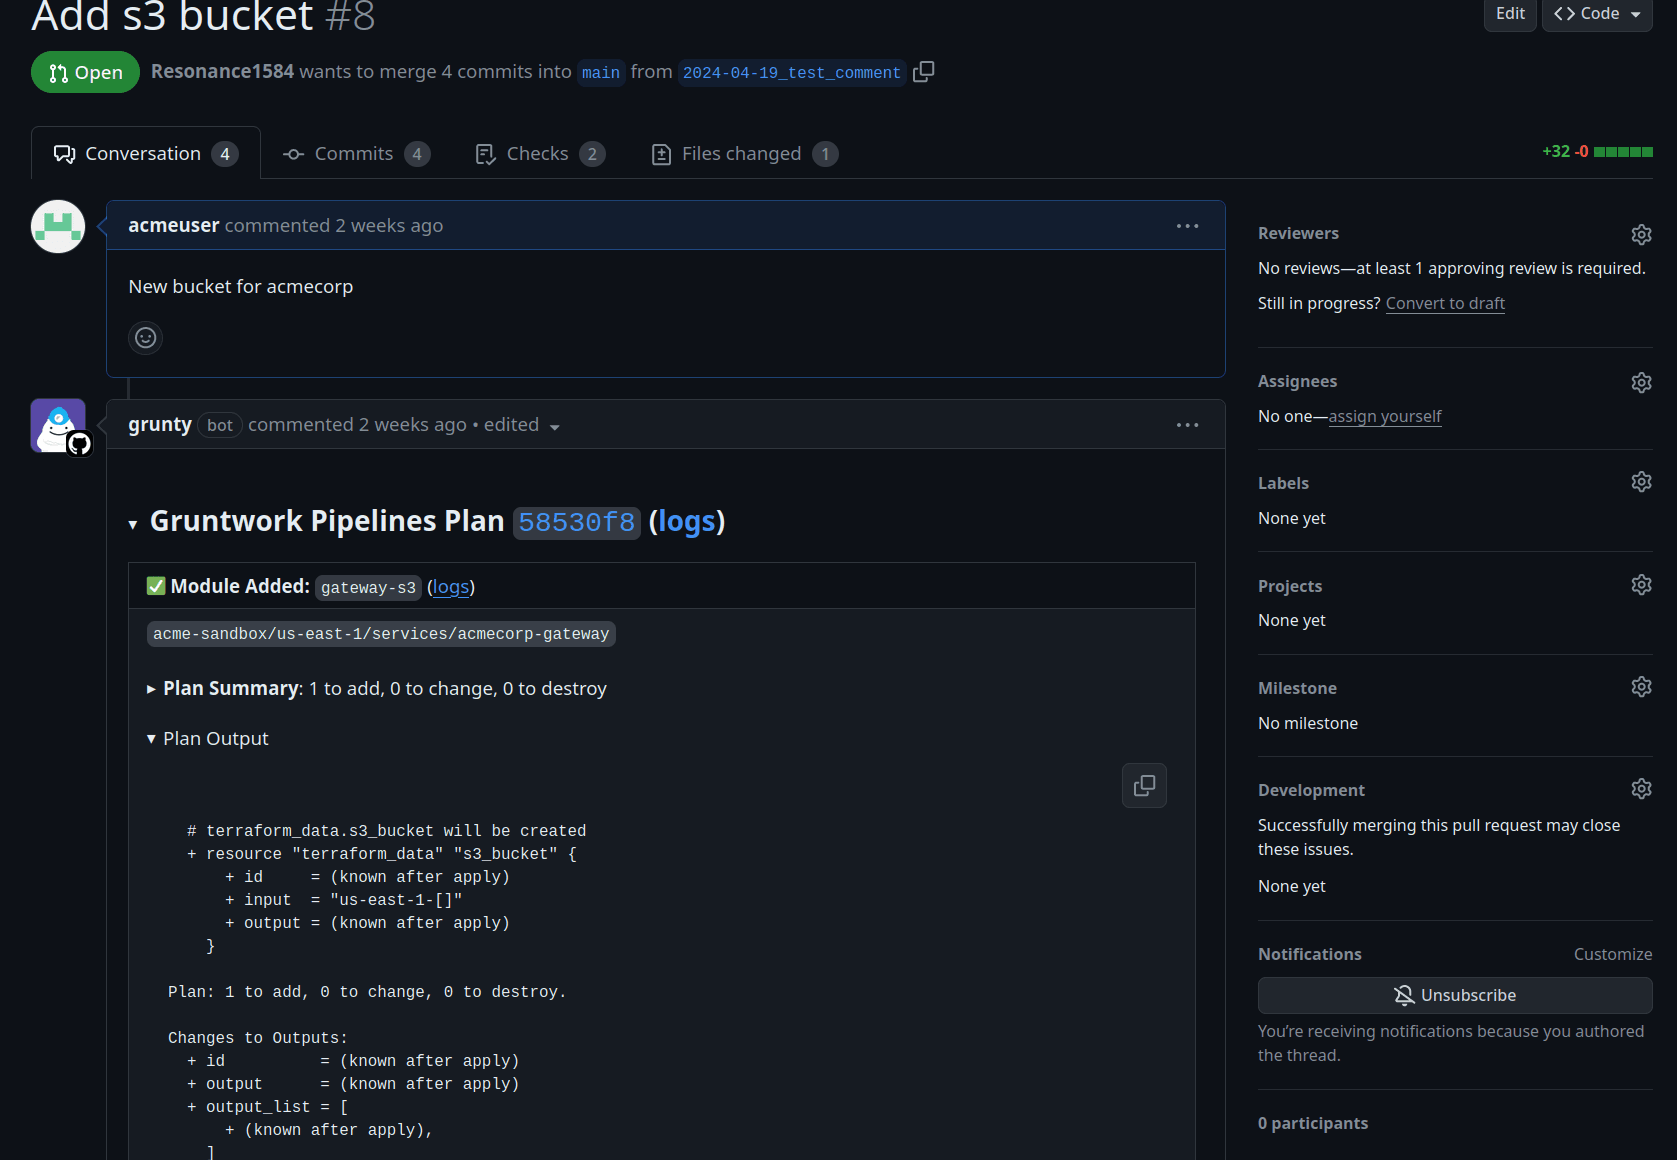Switch to the Files changed tab
Image resolution: width=1677 pixels, height=1160 pixels.
click(743, 154)
